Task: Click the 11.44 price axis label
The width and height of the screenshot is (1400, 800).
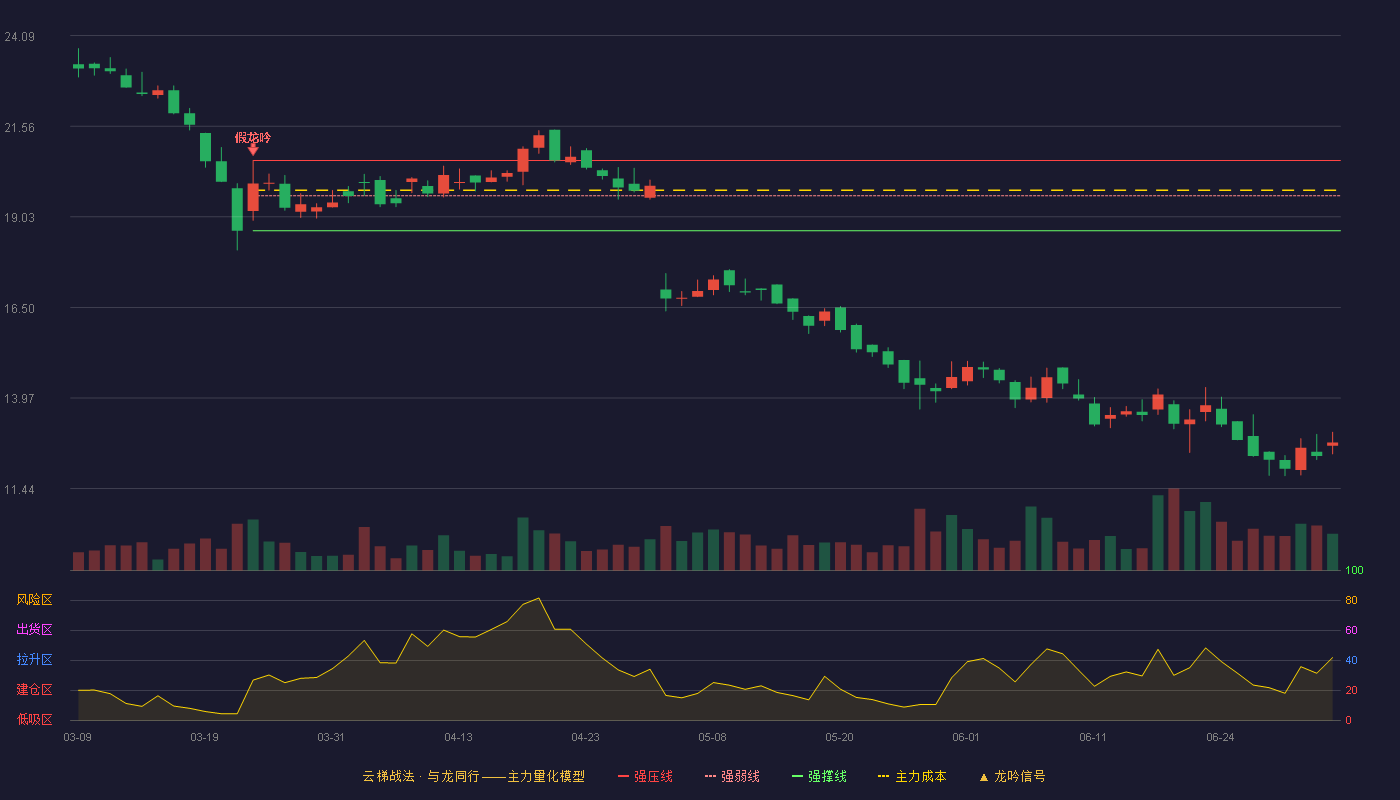Action: 20,490
